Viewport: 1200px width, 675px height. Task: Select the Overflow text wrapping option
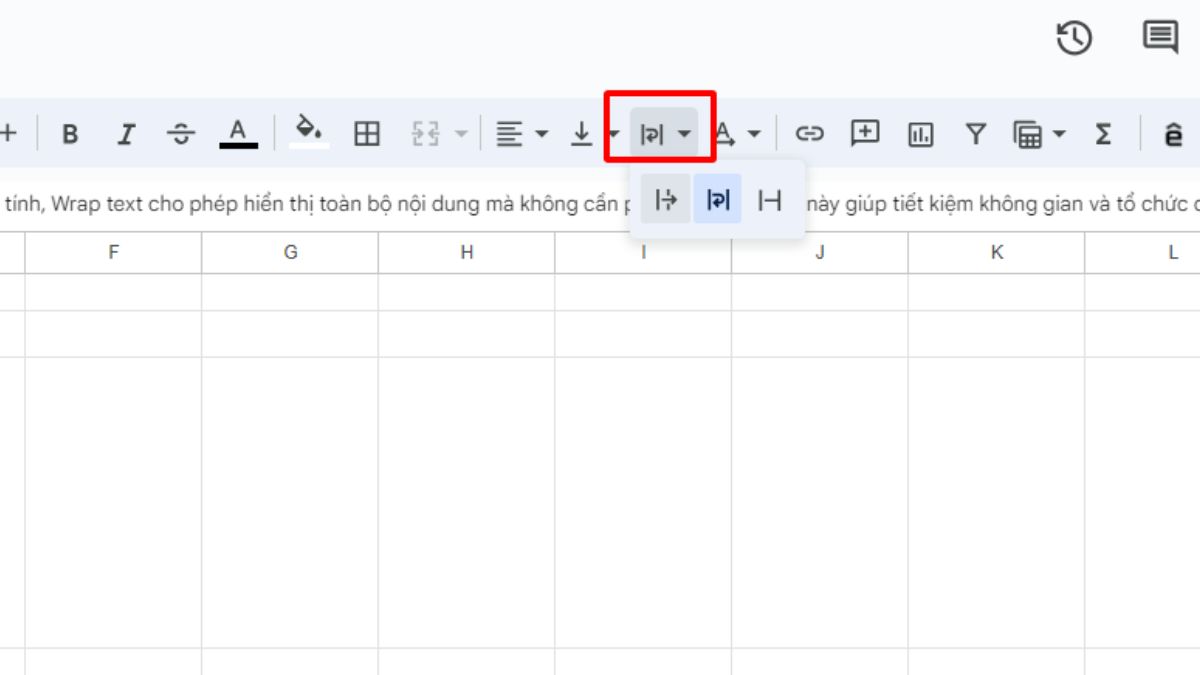[x=666, y=199]
